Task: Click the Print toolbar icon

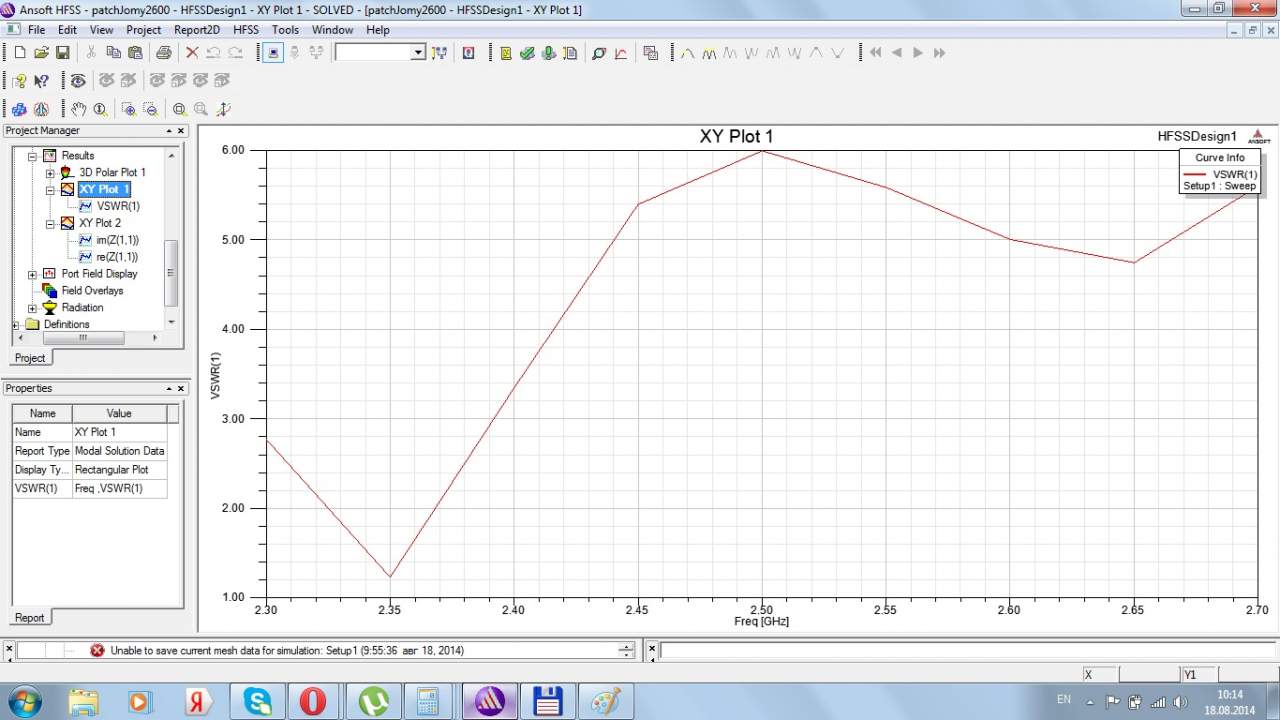Action: pos(163,53)
